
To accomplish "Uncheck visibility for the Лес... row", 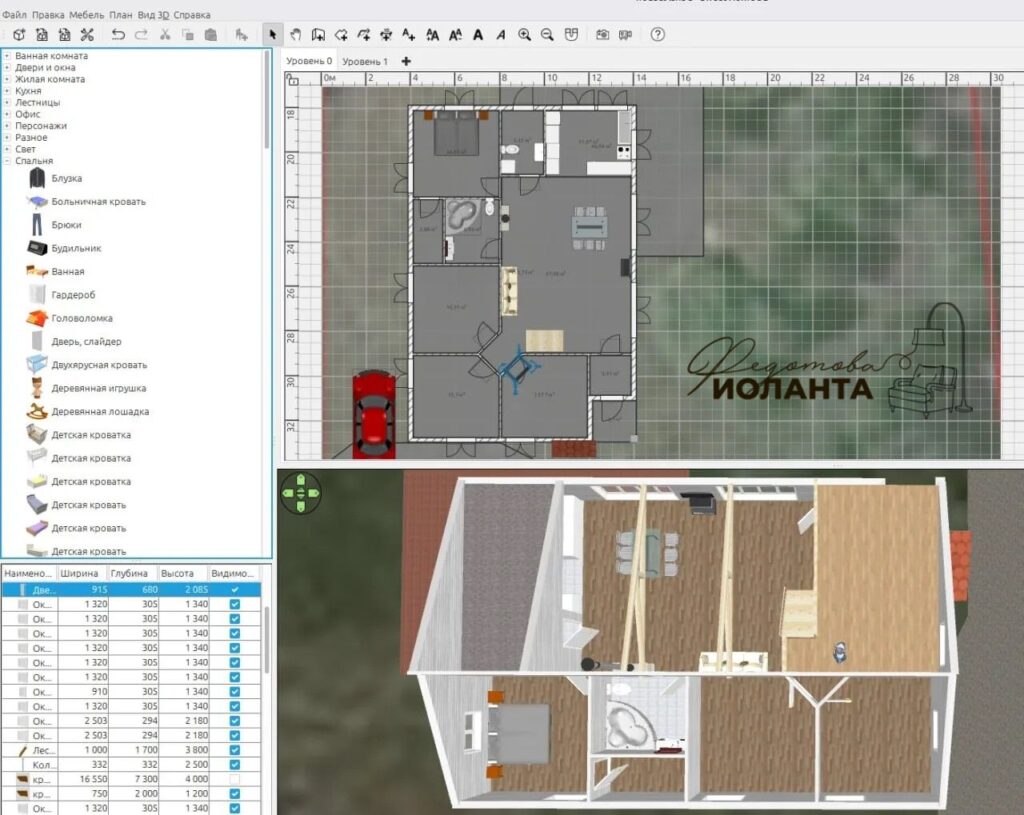I will (x=234, y=750).
